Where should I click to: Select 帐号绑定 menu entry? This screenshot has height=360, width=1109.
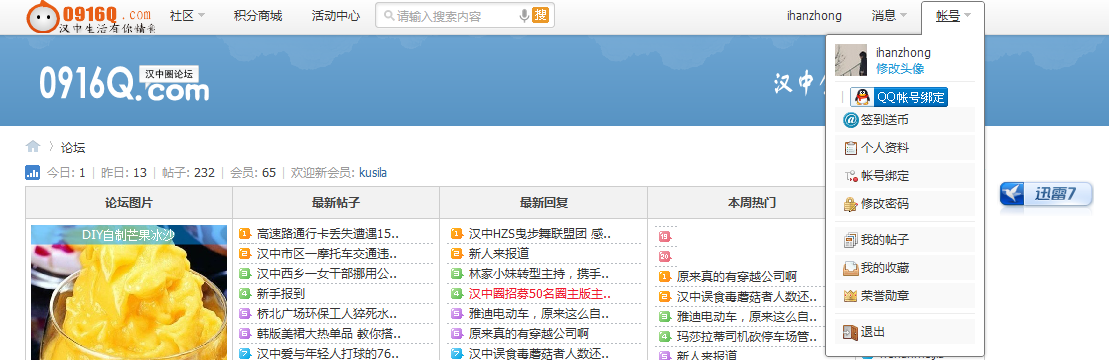(905, 176)
